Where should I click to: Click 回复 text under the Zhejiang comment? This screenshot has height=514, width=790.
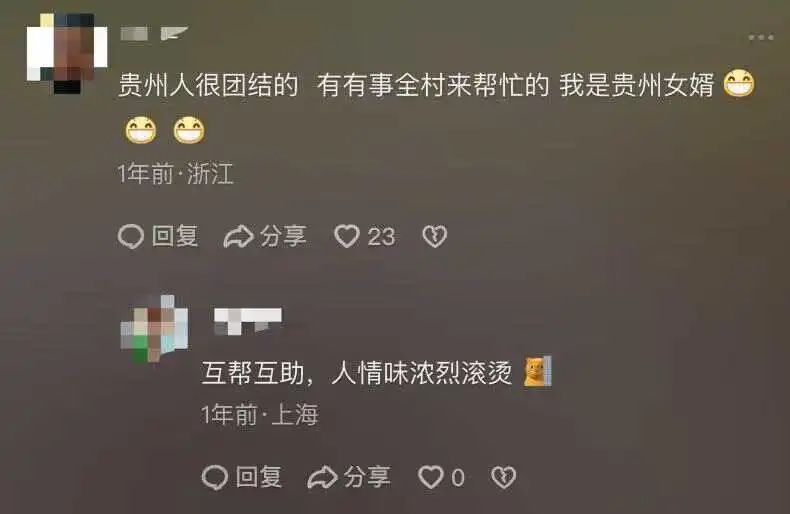(x=175, y=236)
